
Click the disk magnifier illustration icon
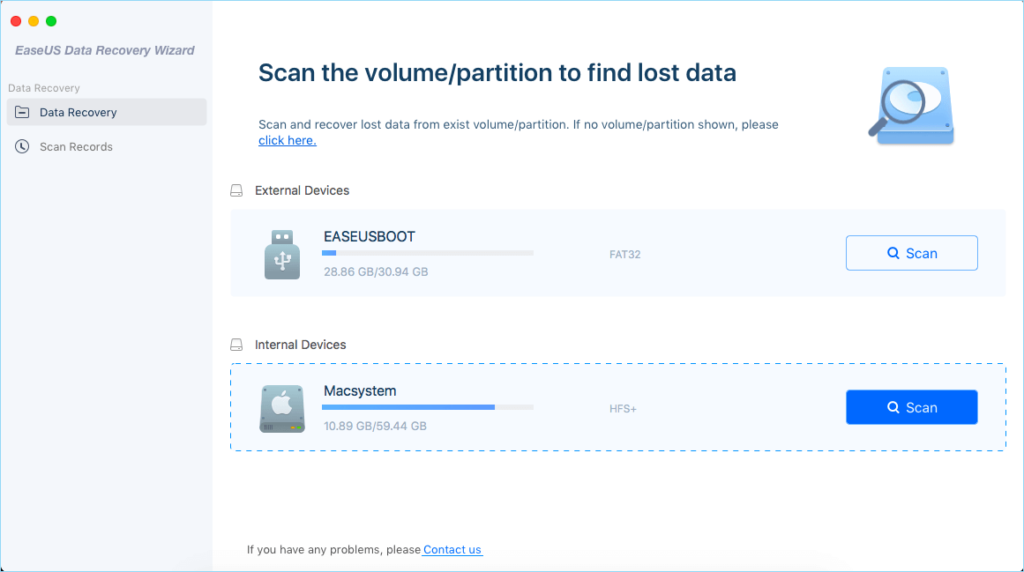[x=910, y=106]
